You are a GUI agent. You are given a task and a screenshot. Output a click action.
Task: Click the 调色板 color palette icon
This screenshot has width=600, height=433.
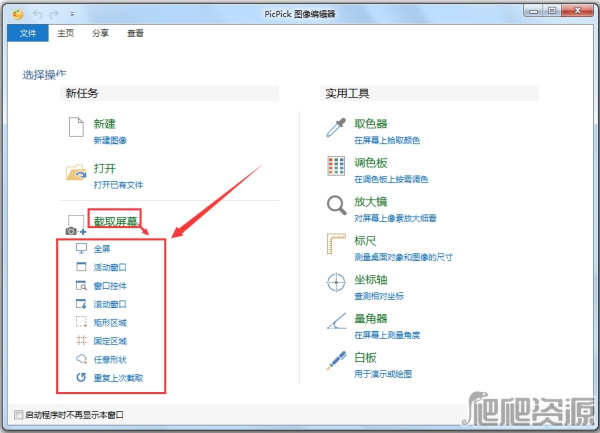click(336, 166)
